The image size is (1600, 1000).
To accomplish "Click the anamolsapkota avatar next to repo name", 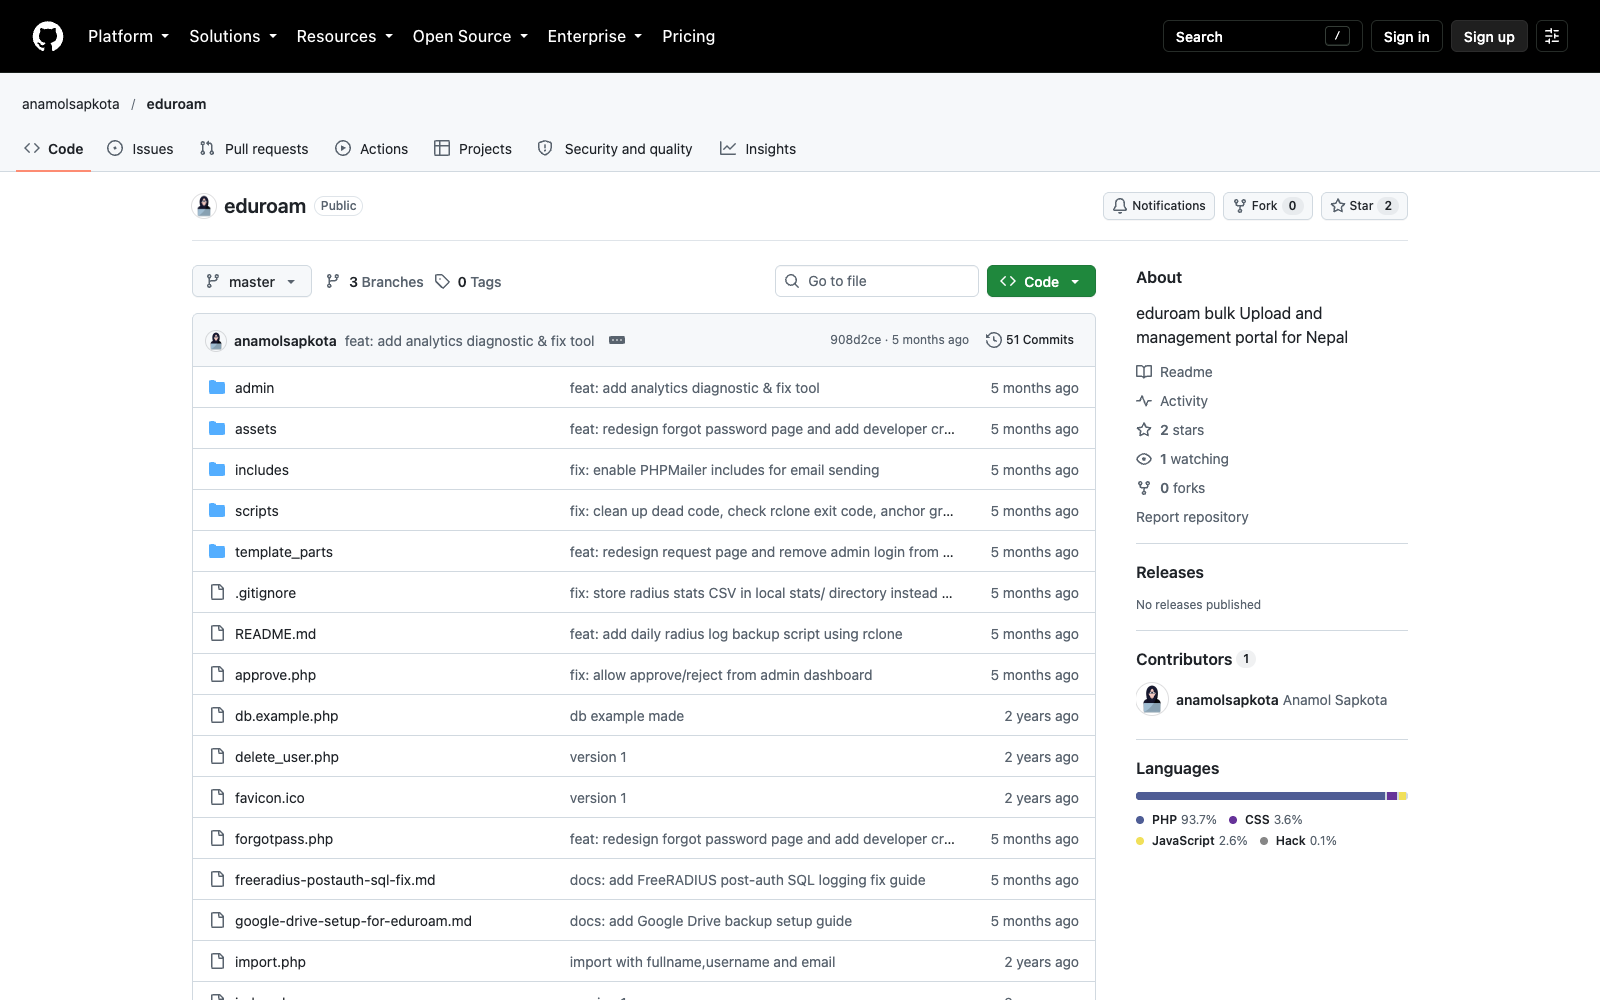I will point(204,206).
